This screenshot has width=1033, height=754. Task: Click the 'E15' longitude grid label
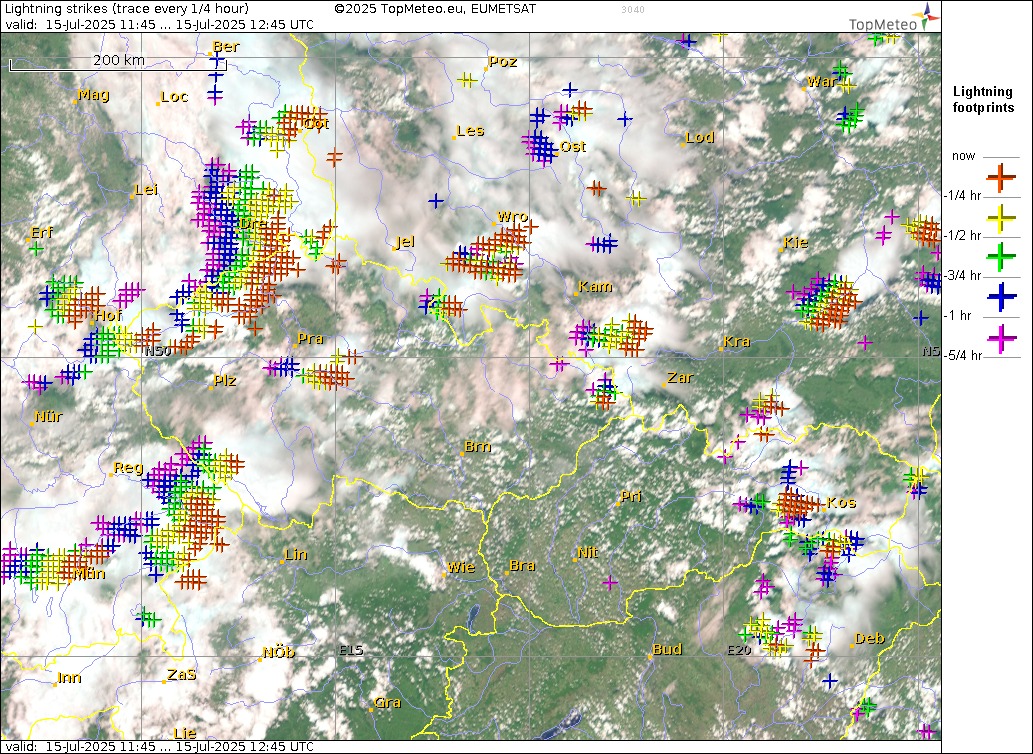351,650
